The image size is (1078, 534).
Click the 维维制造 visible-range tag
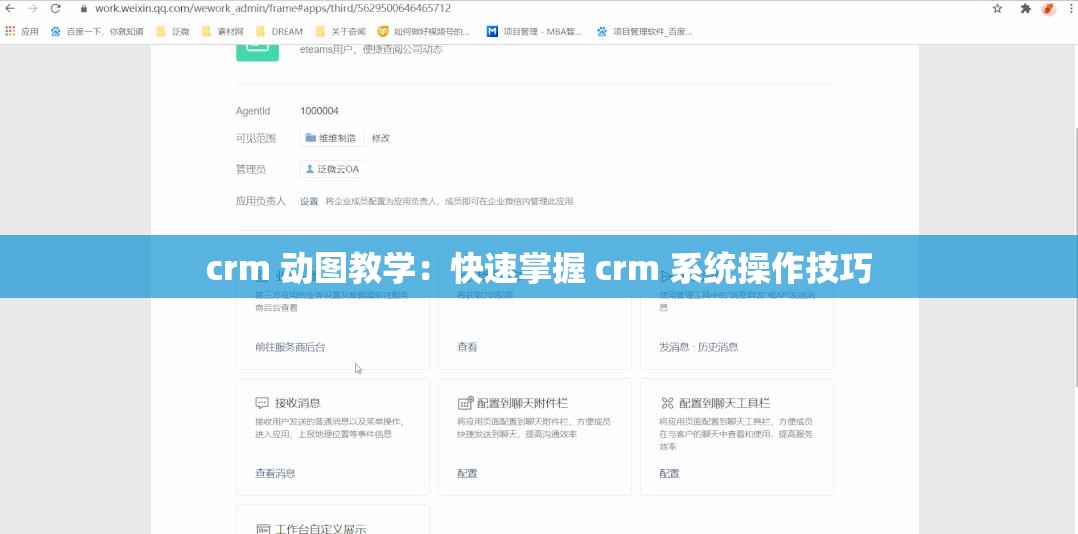coord(332,138)
